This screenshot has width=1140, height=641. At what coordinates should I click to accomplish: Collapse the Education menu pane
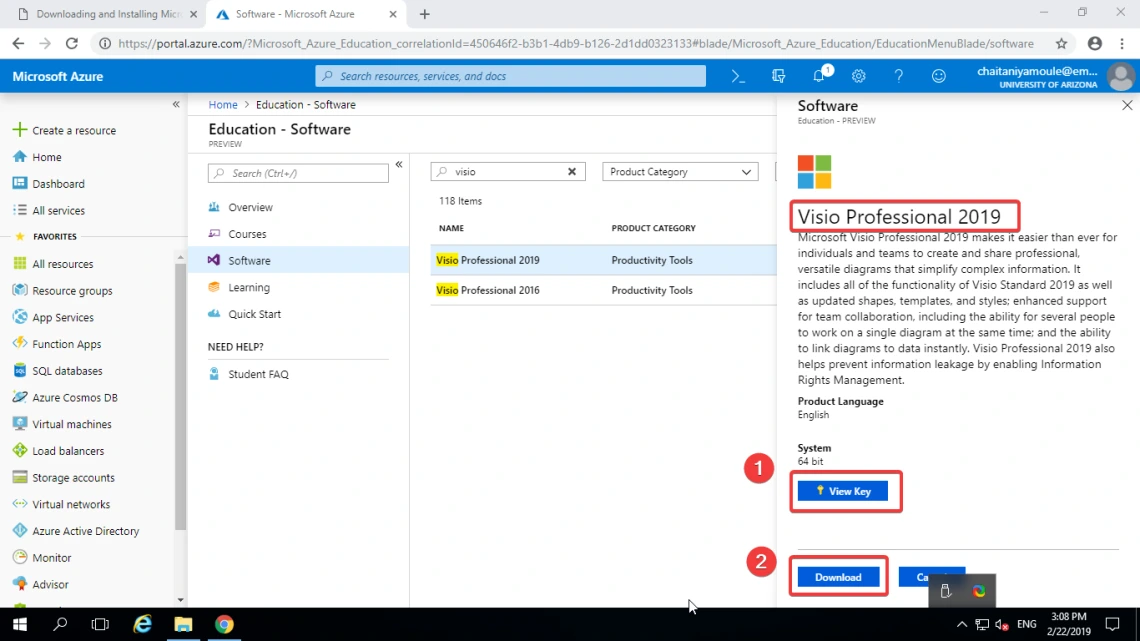(399, 164)
